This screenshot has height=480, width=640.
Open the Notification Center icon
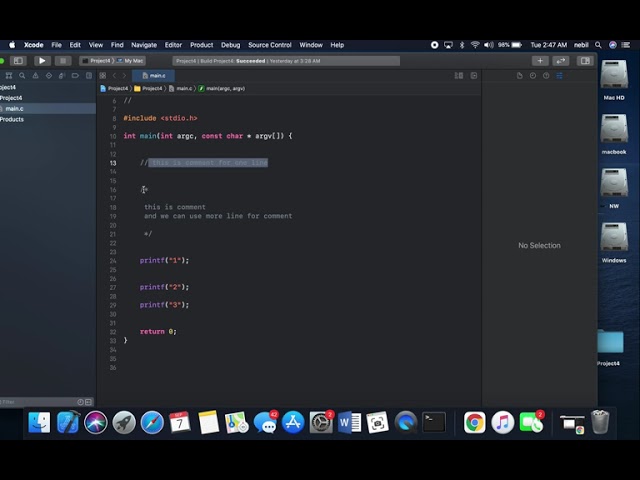(x=625, y=45)
